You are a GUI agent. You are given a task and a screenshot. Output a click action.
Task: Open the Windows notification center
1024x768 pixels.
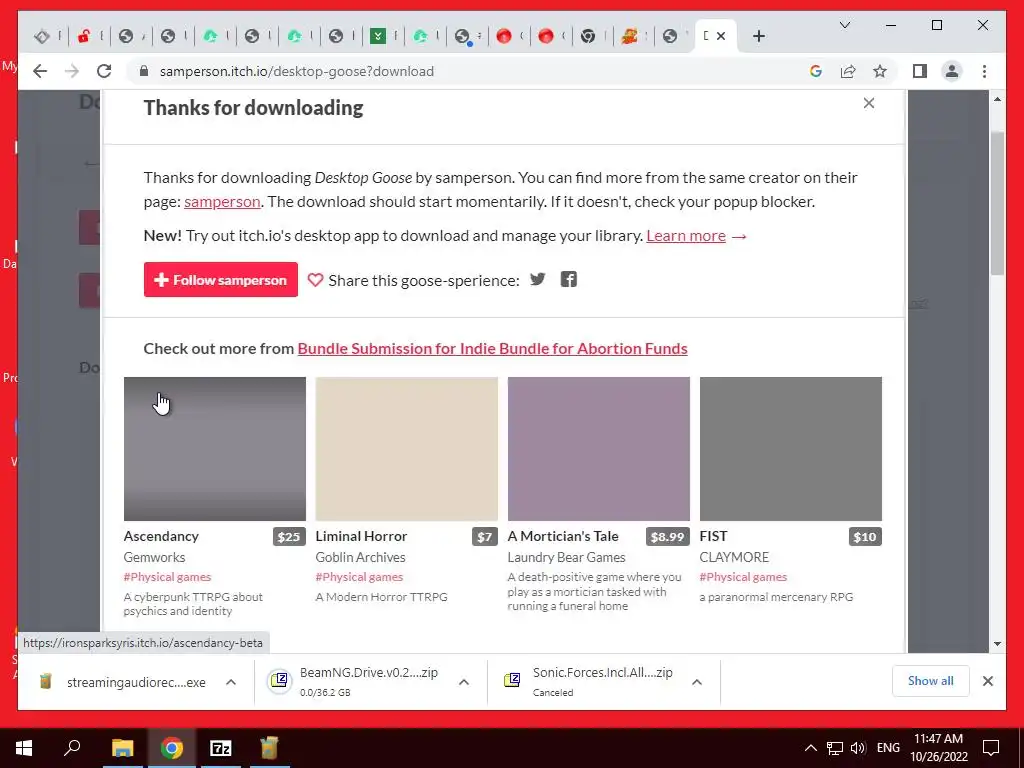pyautogui.click(x=991, y=748)
